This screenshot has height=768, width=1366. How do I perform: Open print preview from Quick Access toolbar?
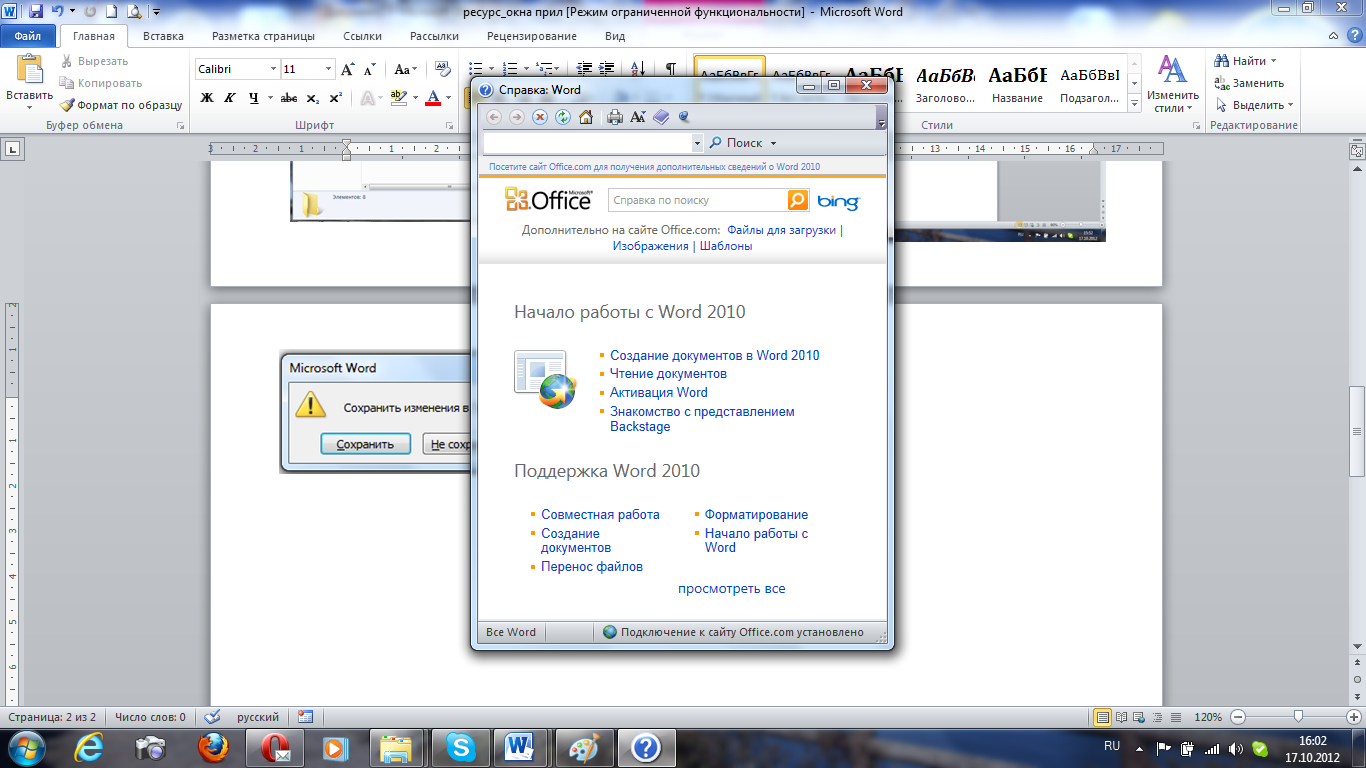pos(133,12)
